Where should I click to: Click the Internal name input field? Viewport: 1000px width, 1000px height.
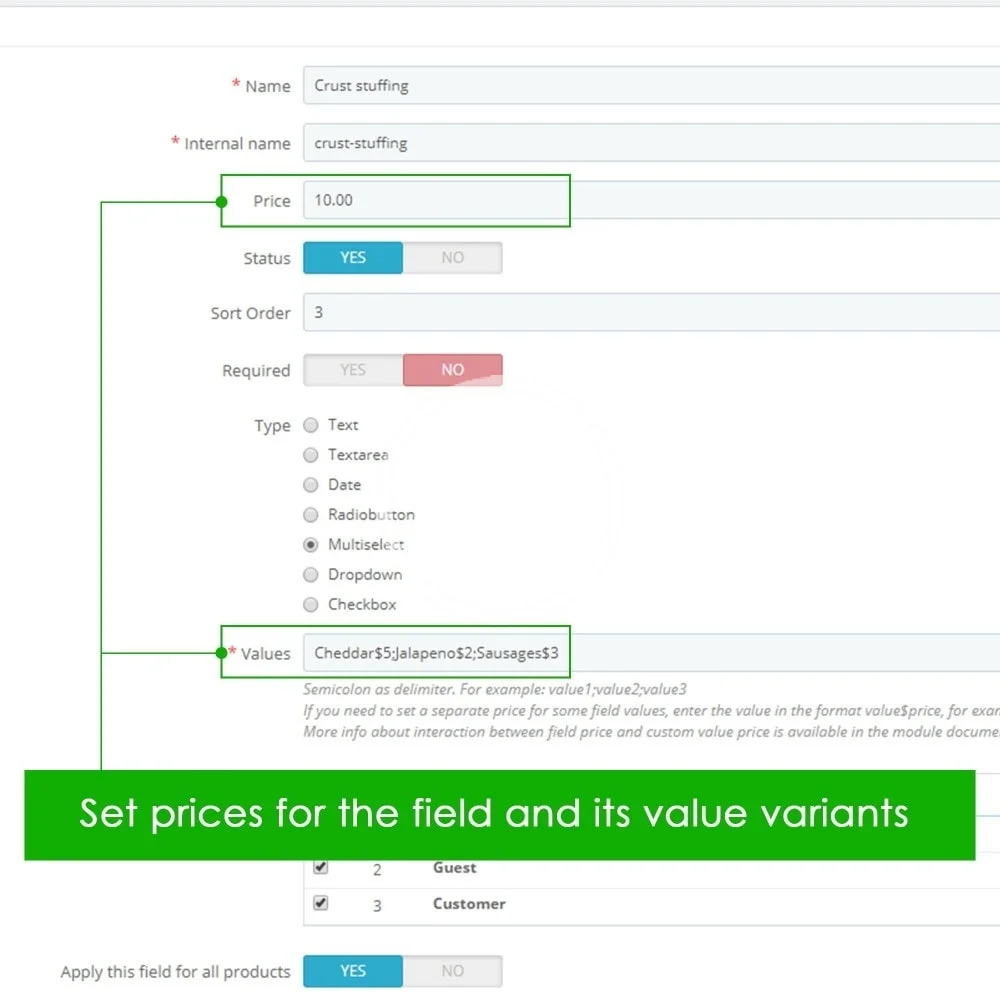pyautogui.click(x=650, y=143)
